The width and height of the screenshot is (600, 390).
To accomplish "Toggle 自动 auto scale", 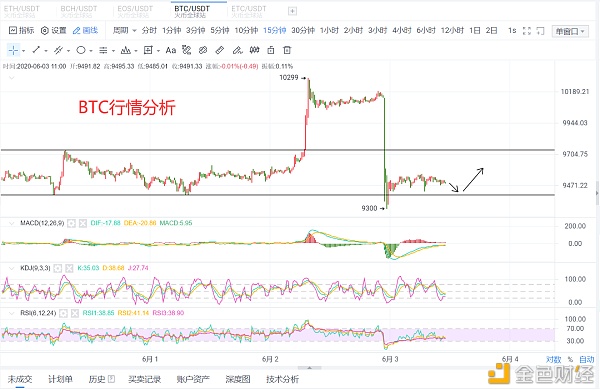I will (587, 359).
